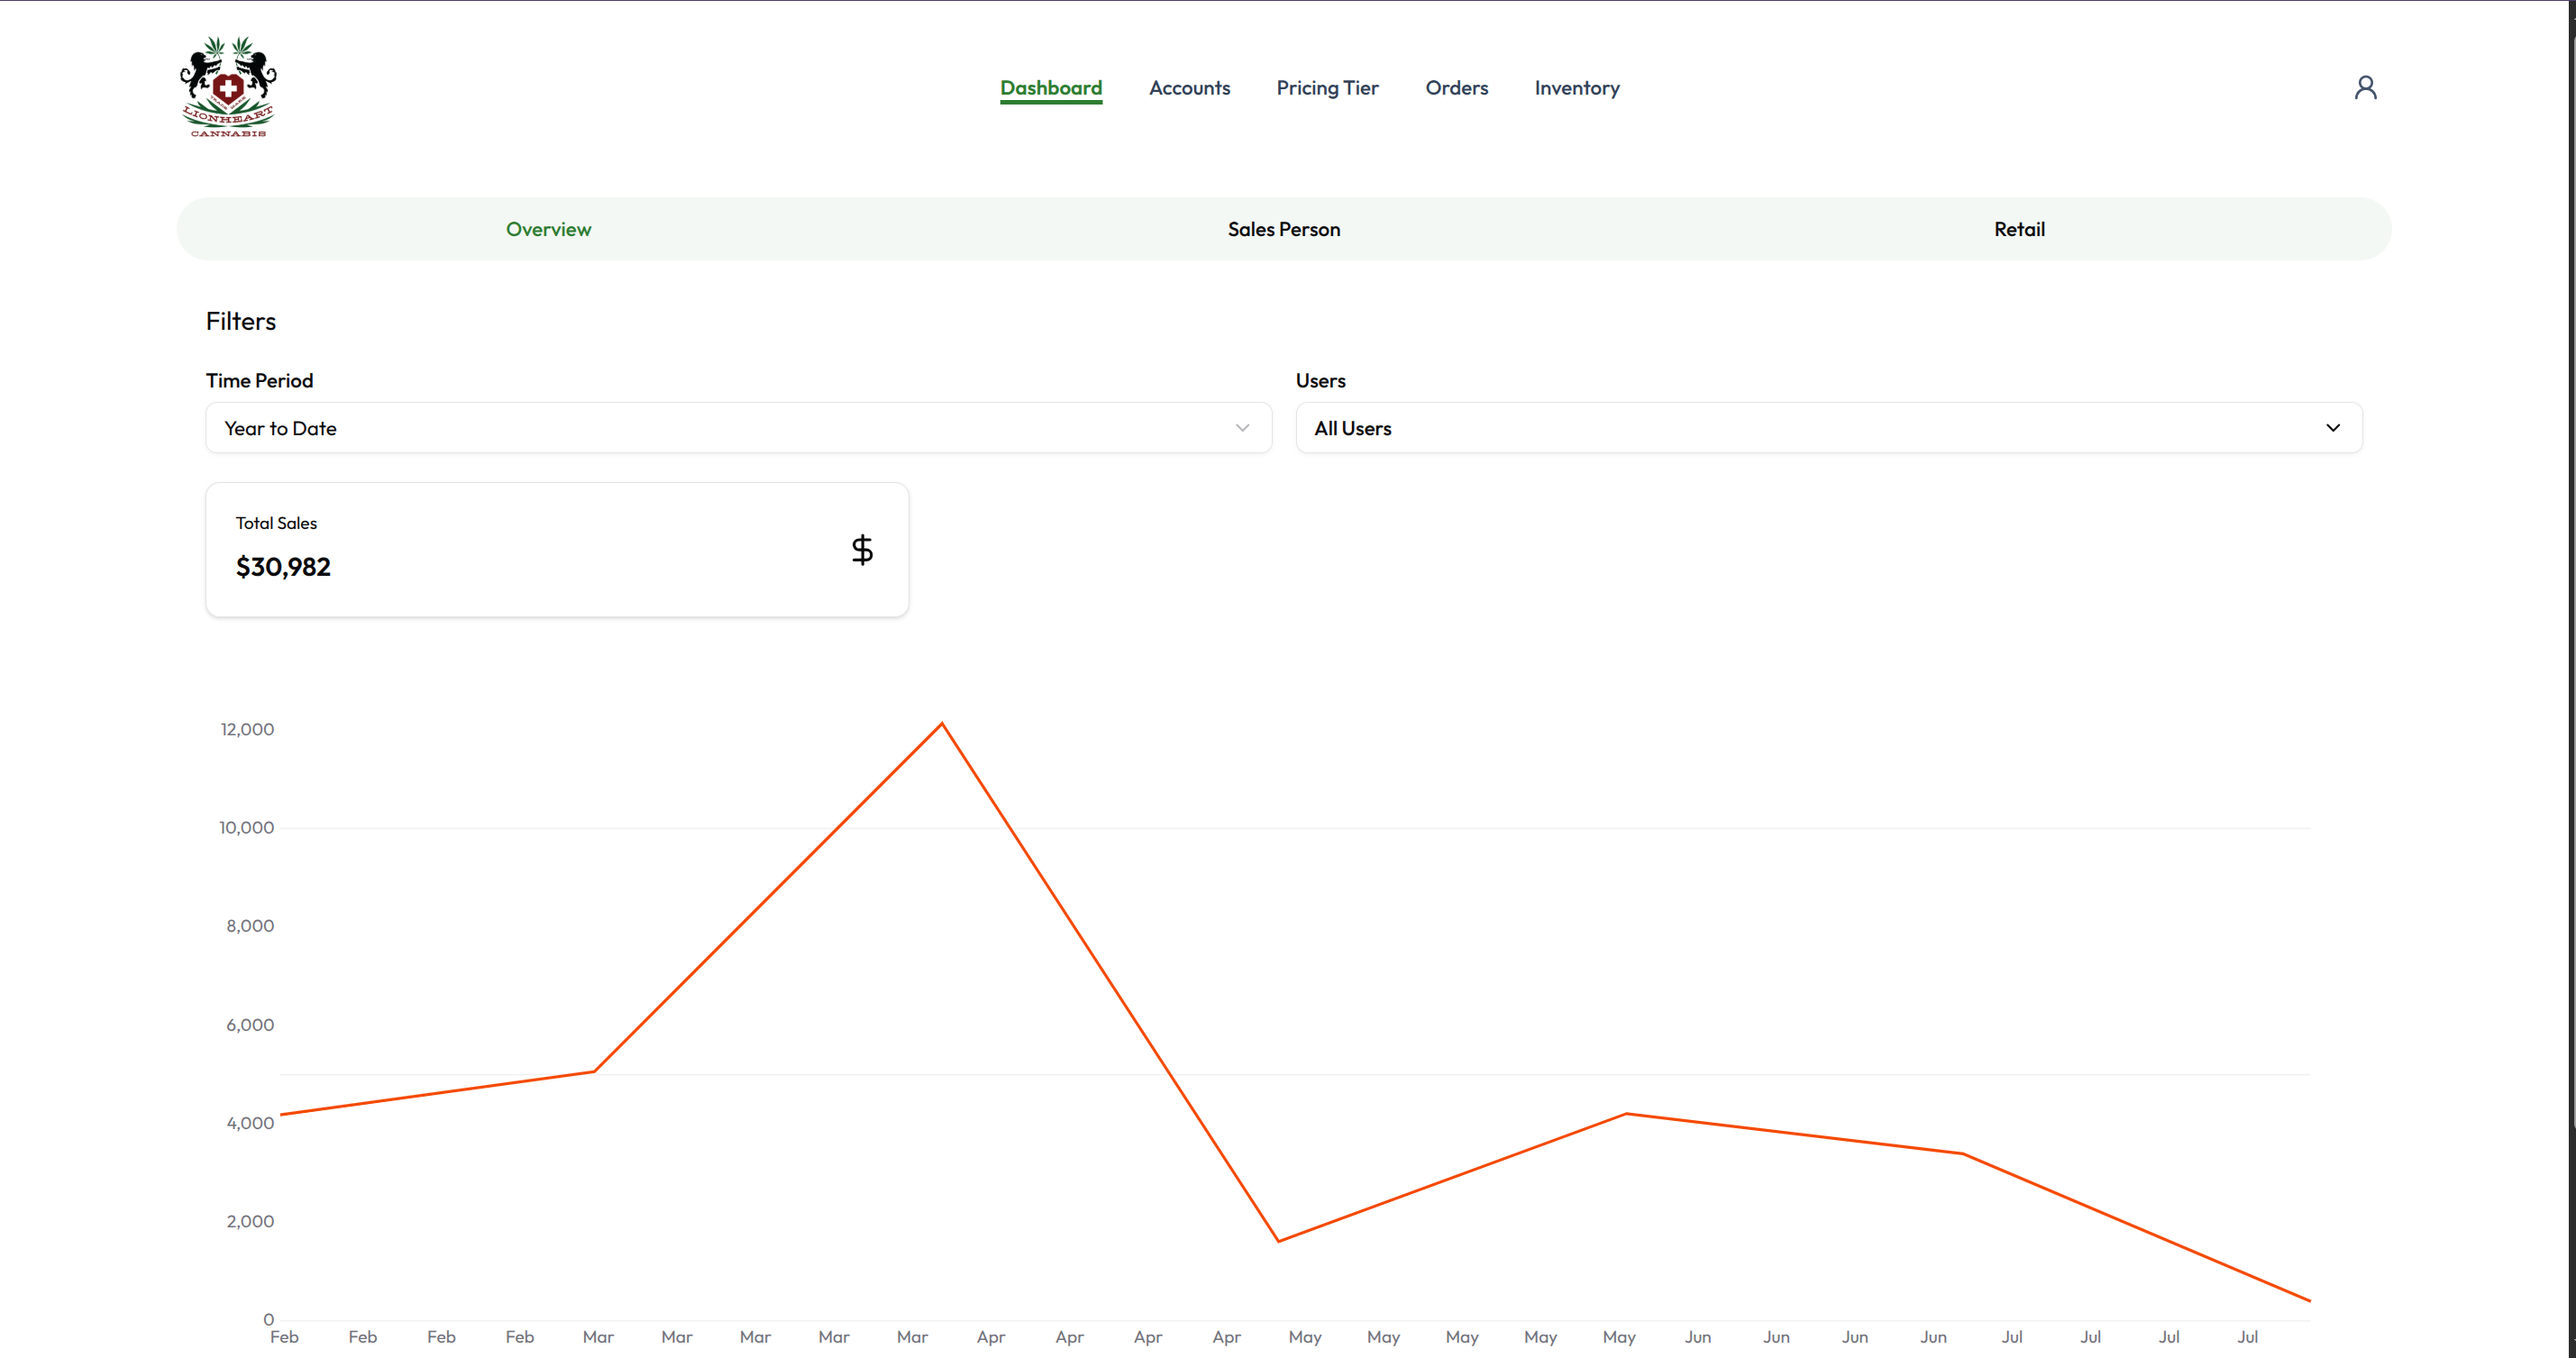Click the dollar sign icon in Total Sales card
Screen dimensions: 2576x1358
tap(862, 549)
